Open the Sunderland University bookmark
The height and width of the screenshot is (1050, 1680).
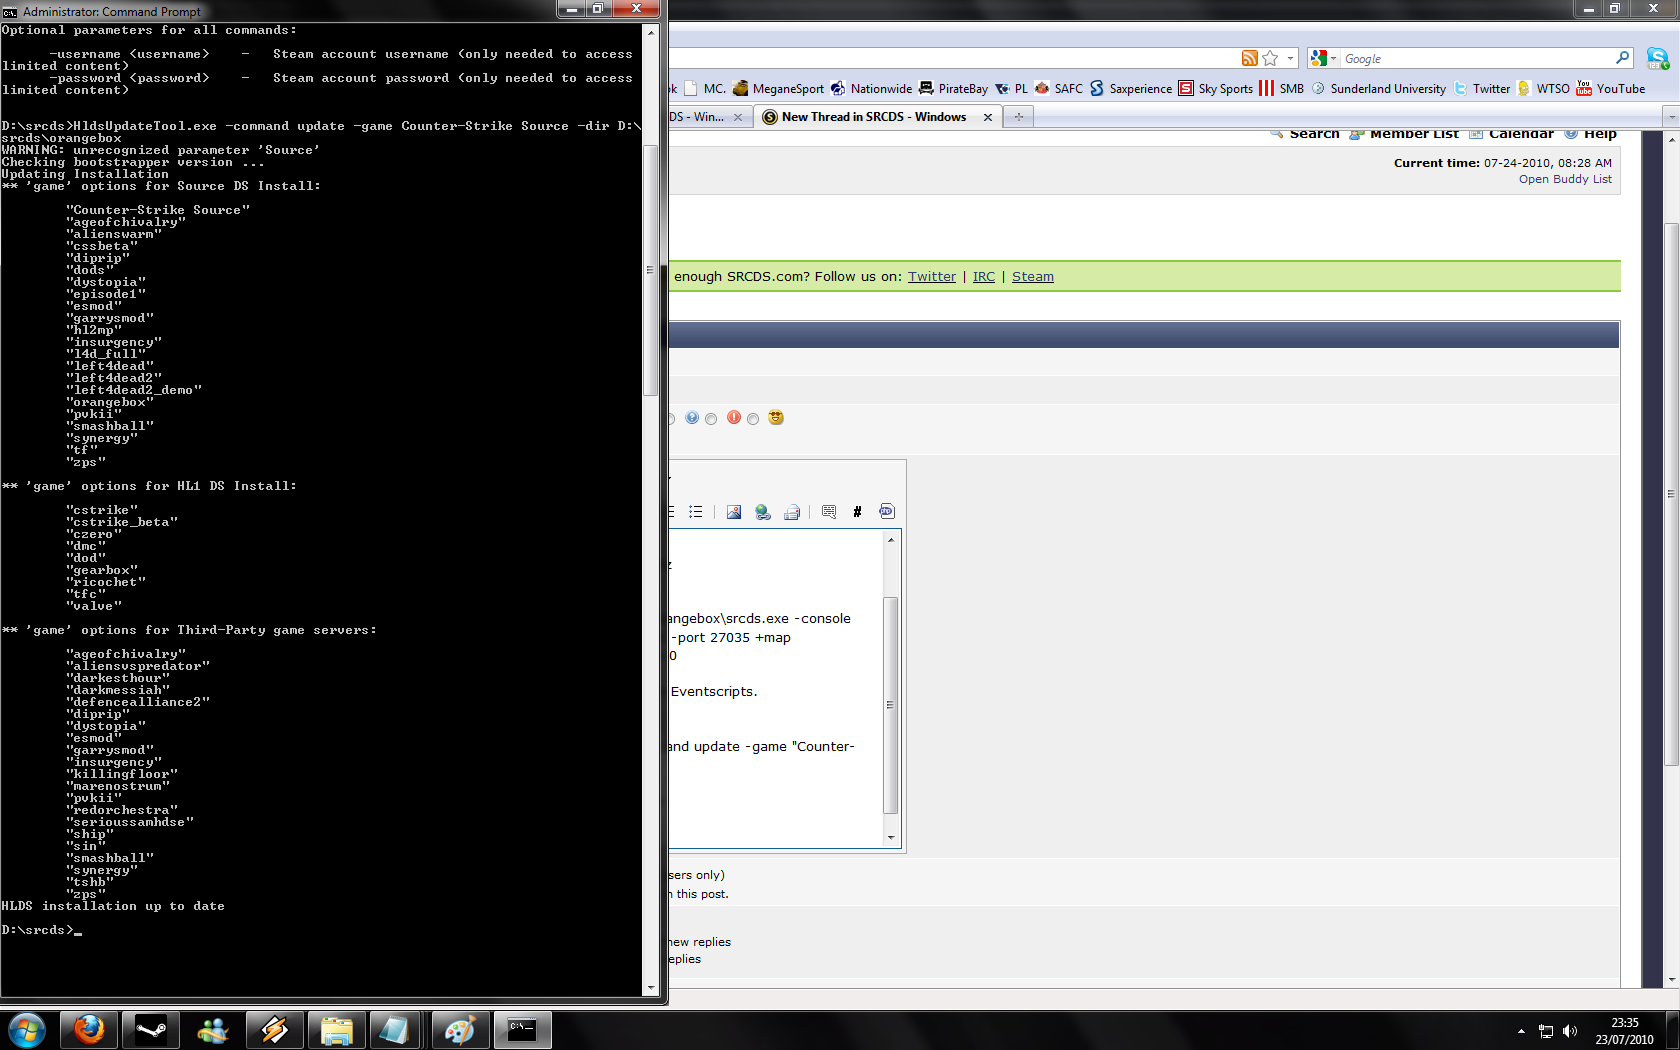click(x=1378, y=88)
